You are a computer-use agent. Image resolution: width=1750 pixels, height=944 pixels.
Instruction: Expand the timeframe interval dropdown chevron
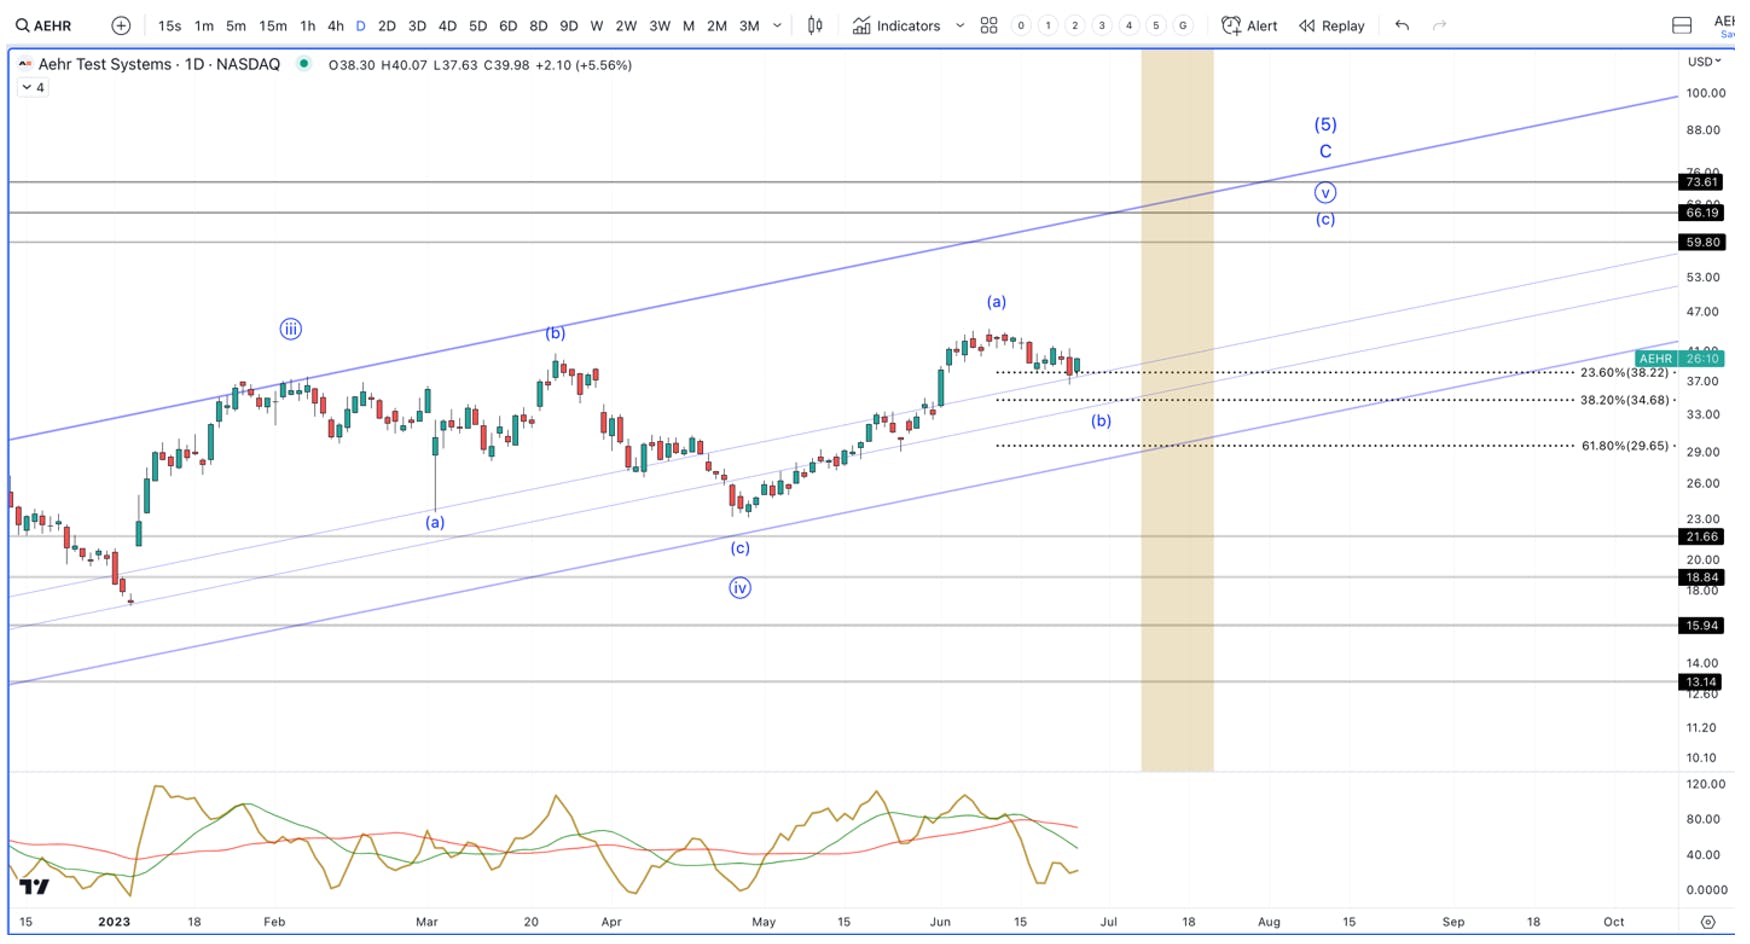[777, 26]
